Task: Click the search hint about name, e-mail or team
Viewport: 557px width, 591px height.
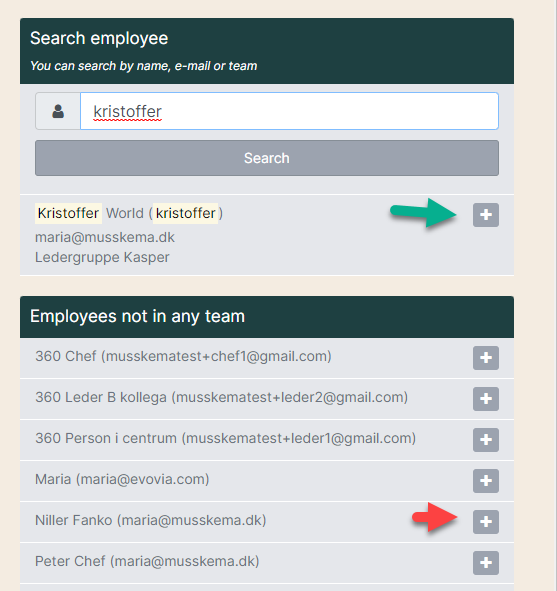Action: (x=144, y=66)
